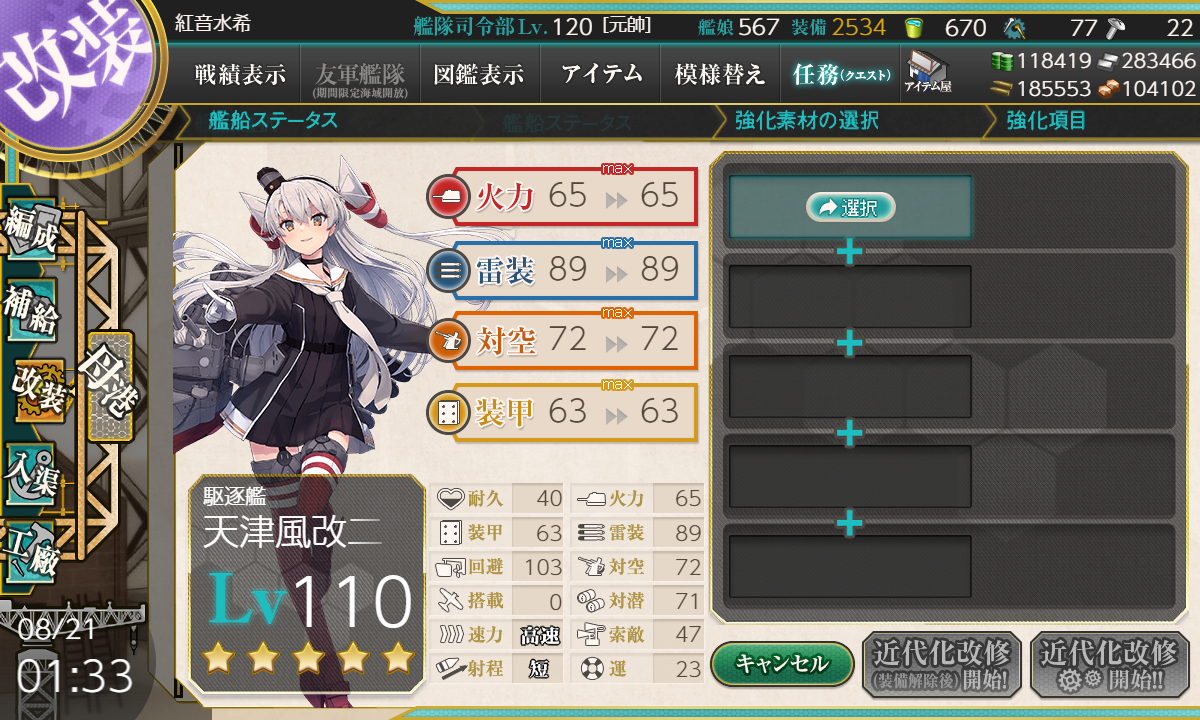The height and width of the screenshot is (720, 1200).
Task: Open the 戦績表示 menu
Action: click(x=240, y=74)
